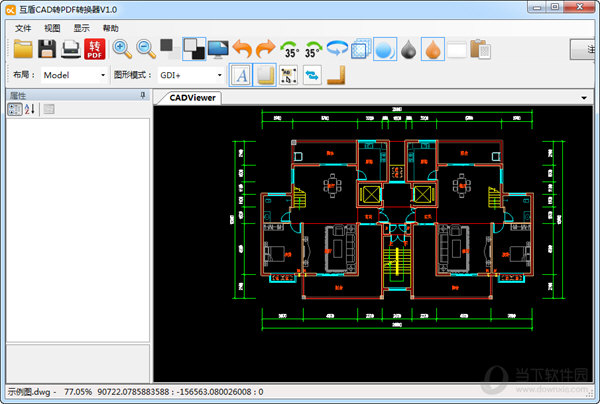The width and height of the screenshot is (600, 404).
Task: Click the white blank rectangle icon
Action: click(x=457, y=49)
